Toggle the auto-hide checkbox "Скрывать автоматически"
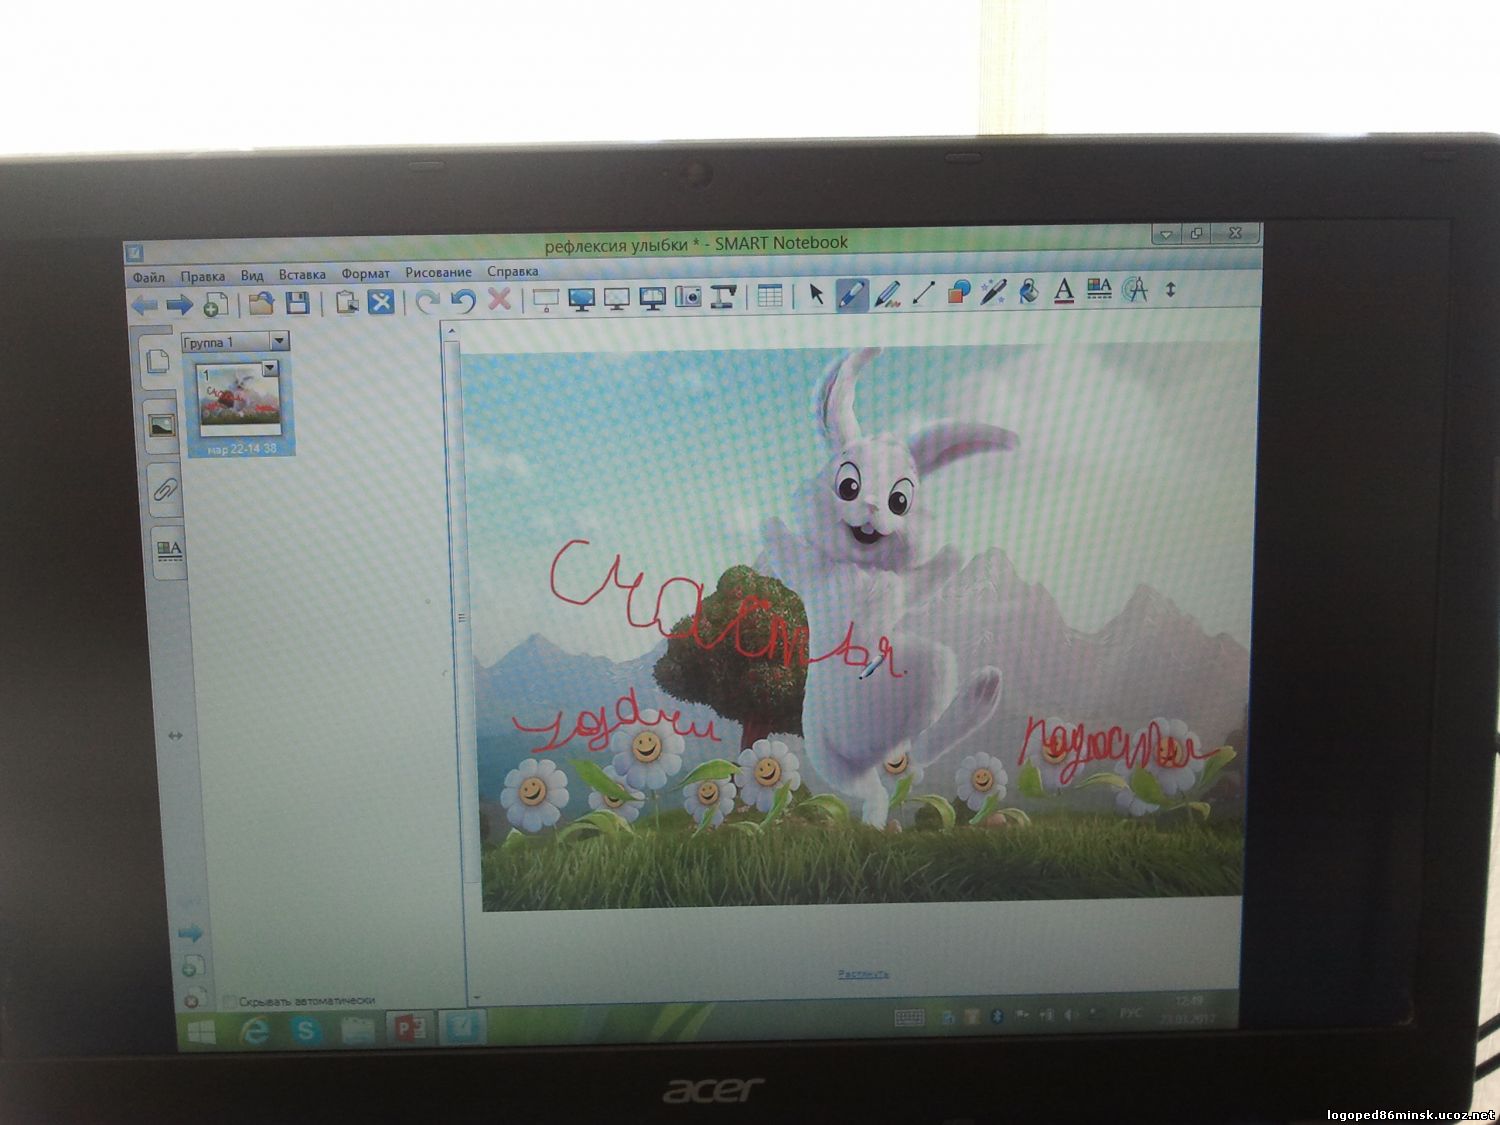The height and width of the screenshot is (1125, 1500). click(230, 1000)
